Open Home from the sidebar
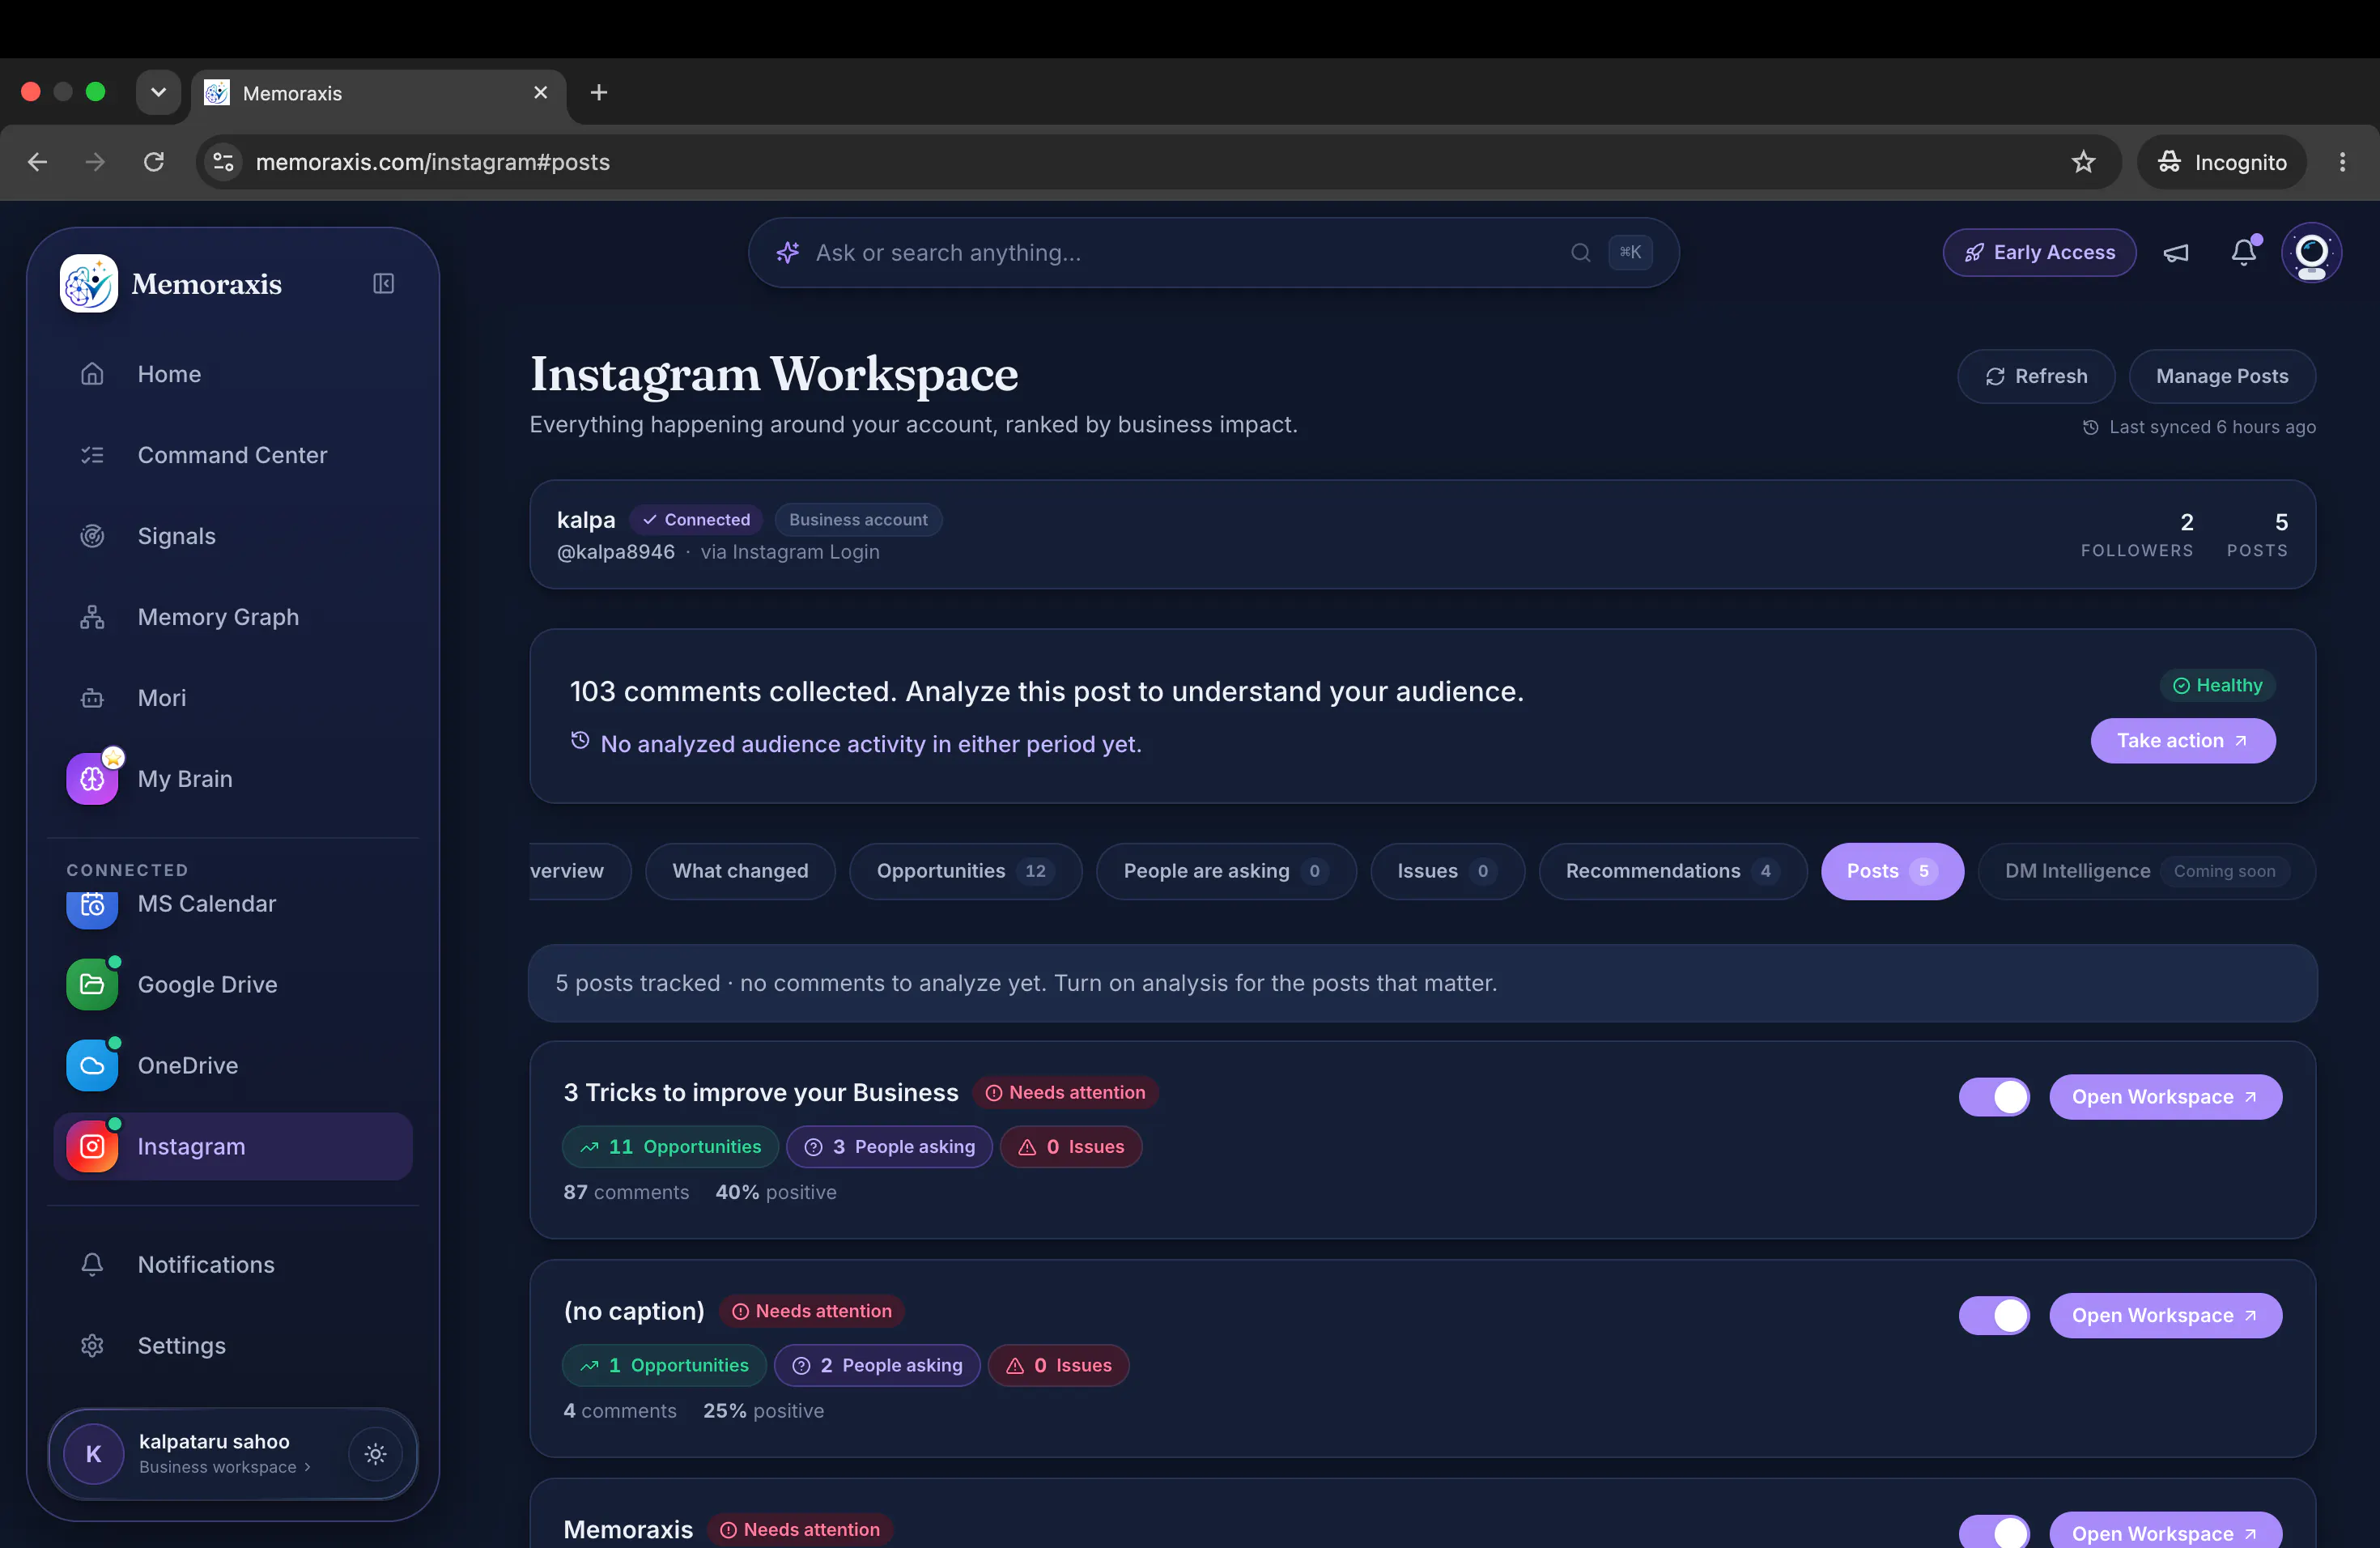This screenshot has height=1548, width=2380. 233,374
